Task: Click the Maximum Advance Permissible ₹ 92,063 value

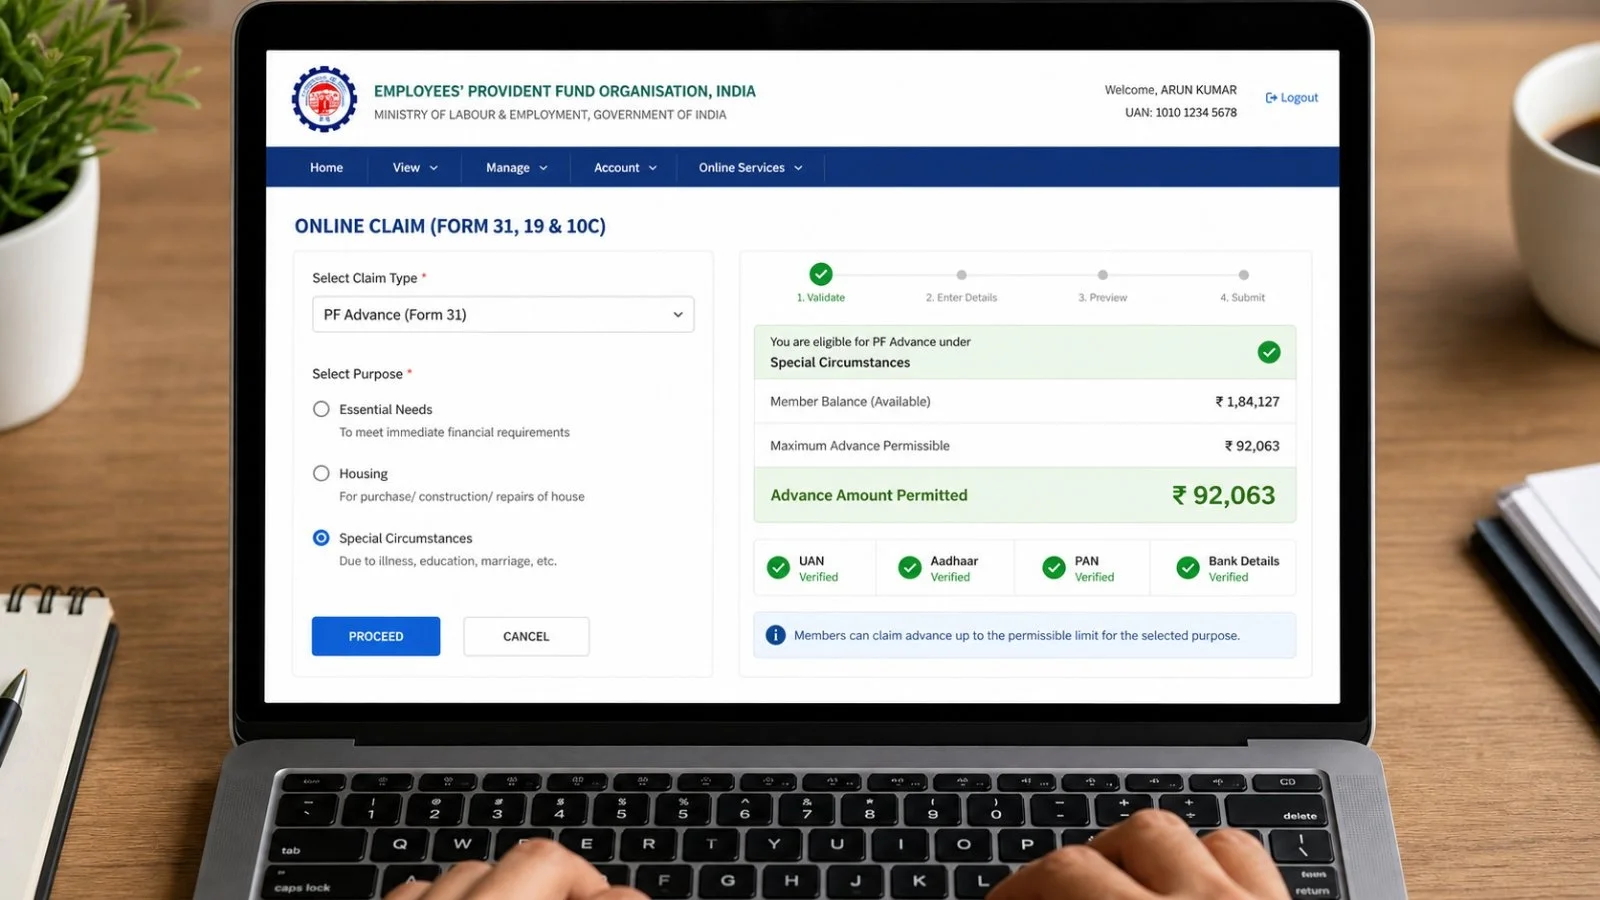Action: 1252,446
